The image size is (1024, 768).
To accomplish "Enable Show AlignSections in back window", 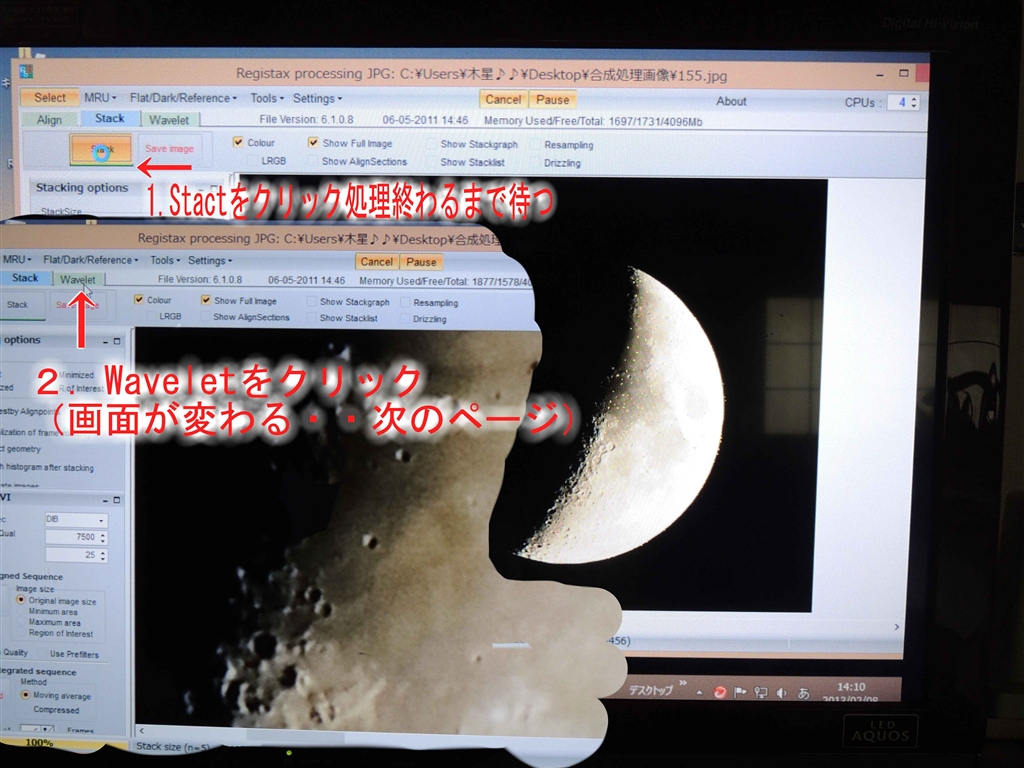I will pos(313,161).
